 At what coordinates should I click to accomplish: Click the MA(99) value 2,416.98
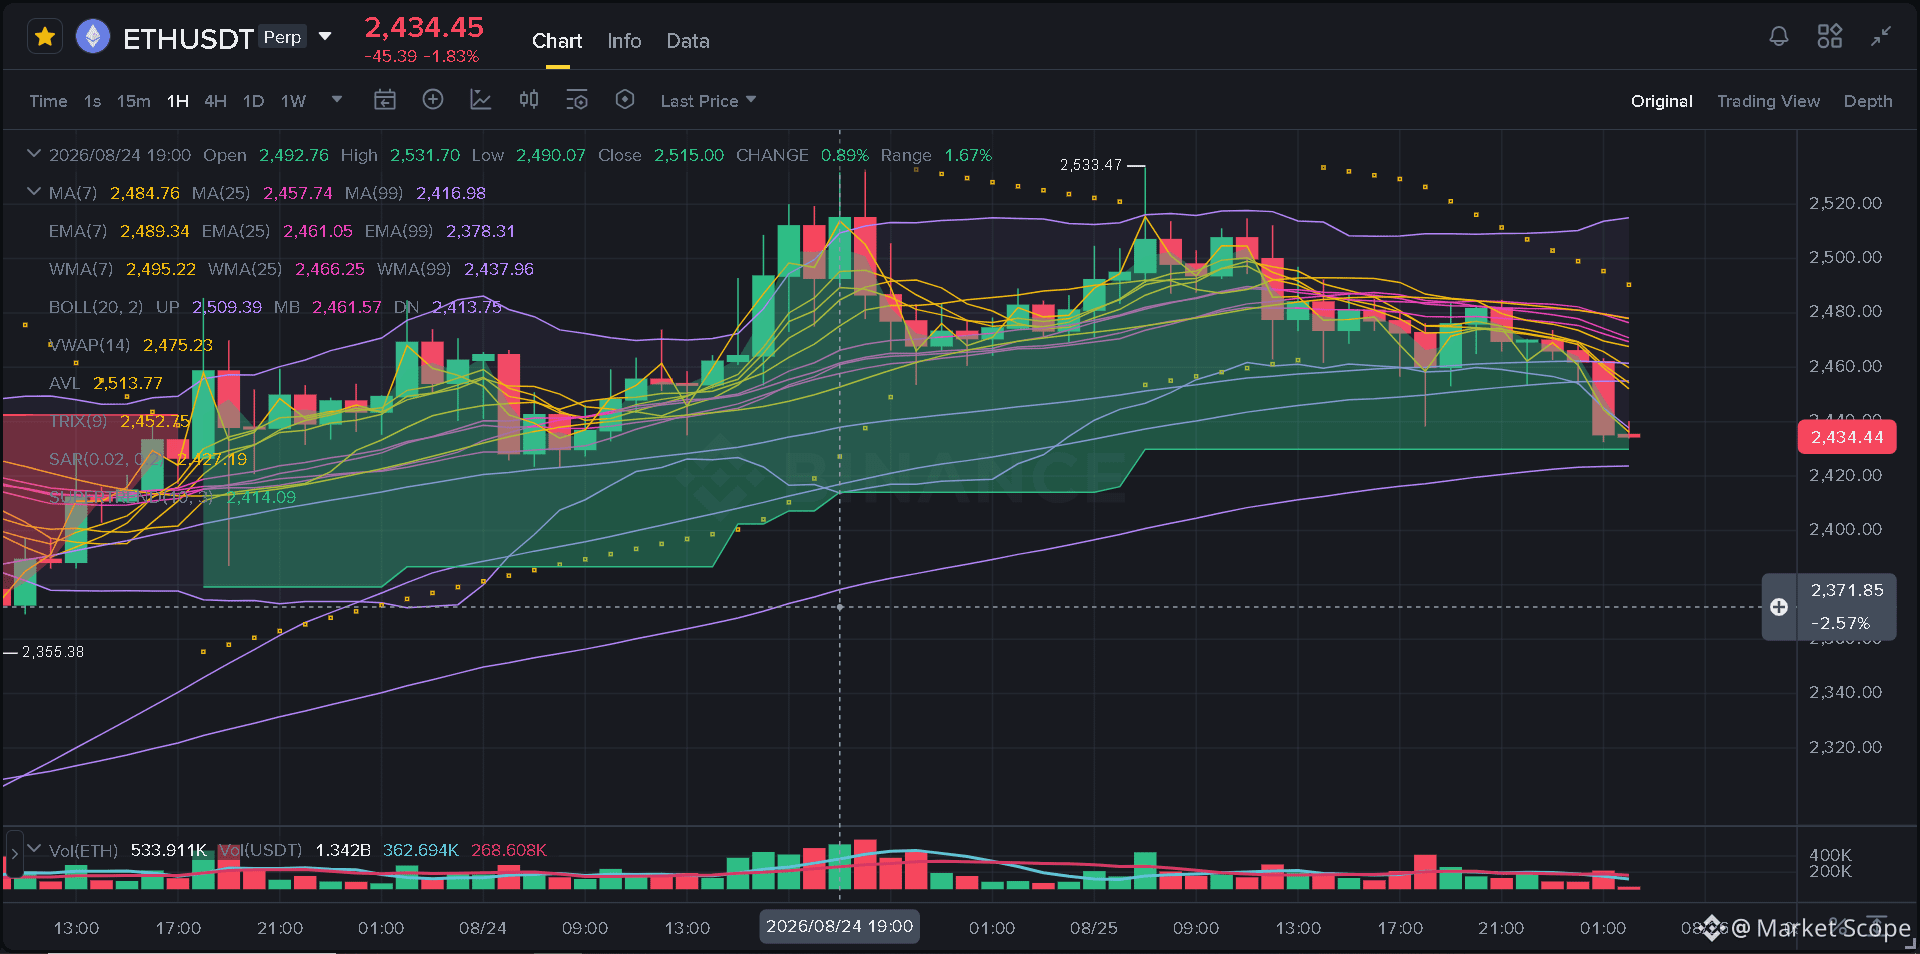click(451, 193)
